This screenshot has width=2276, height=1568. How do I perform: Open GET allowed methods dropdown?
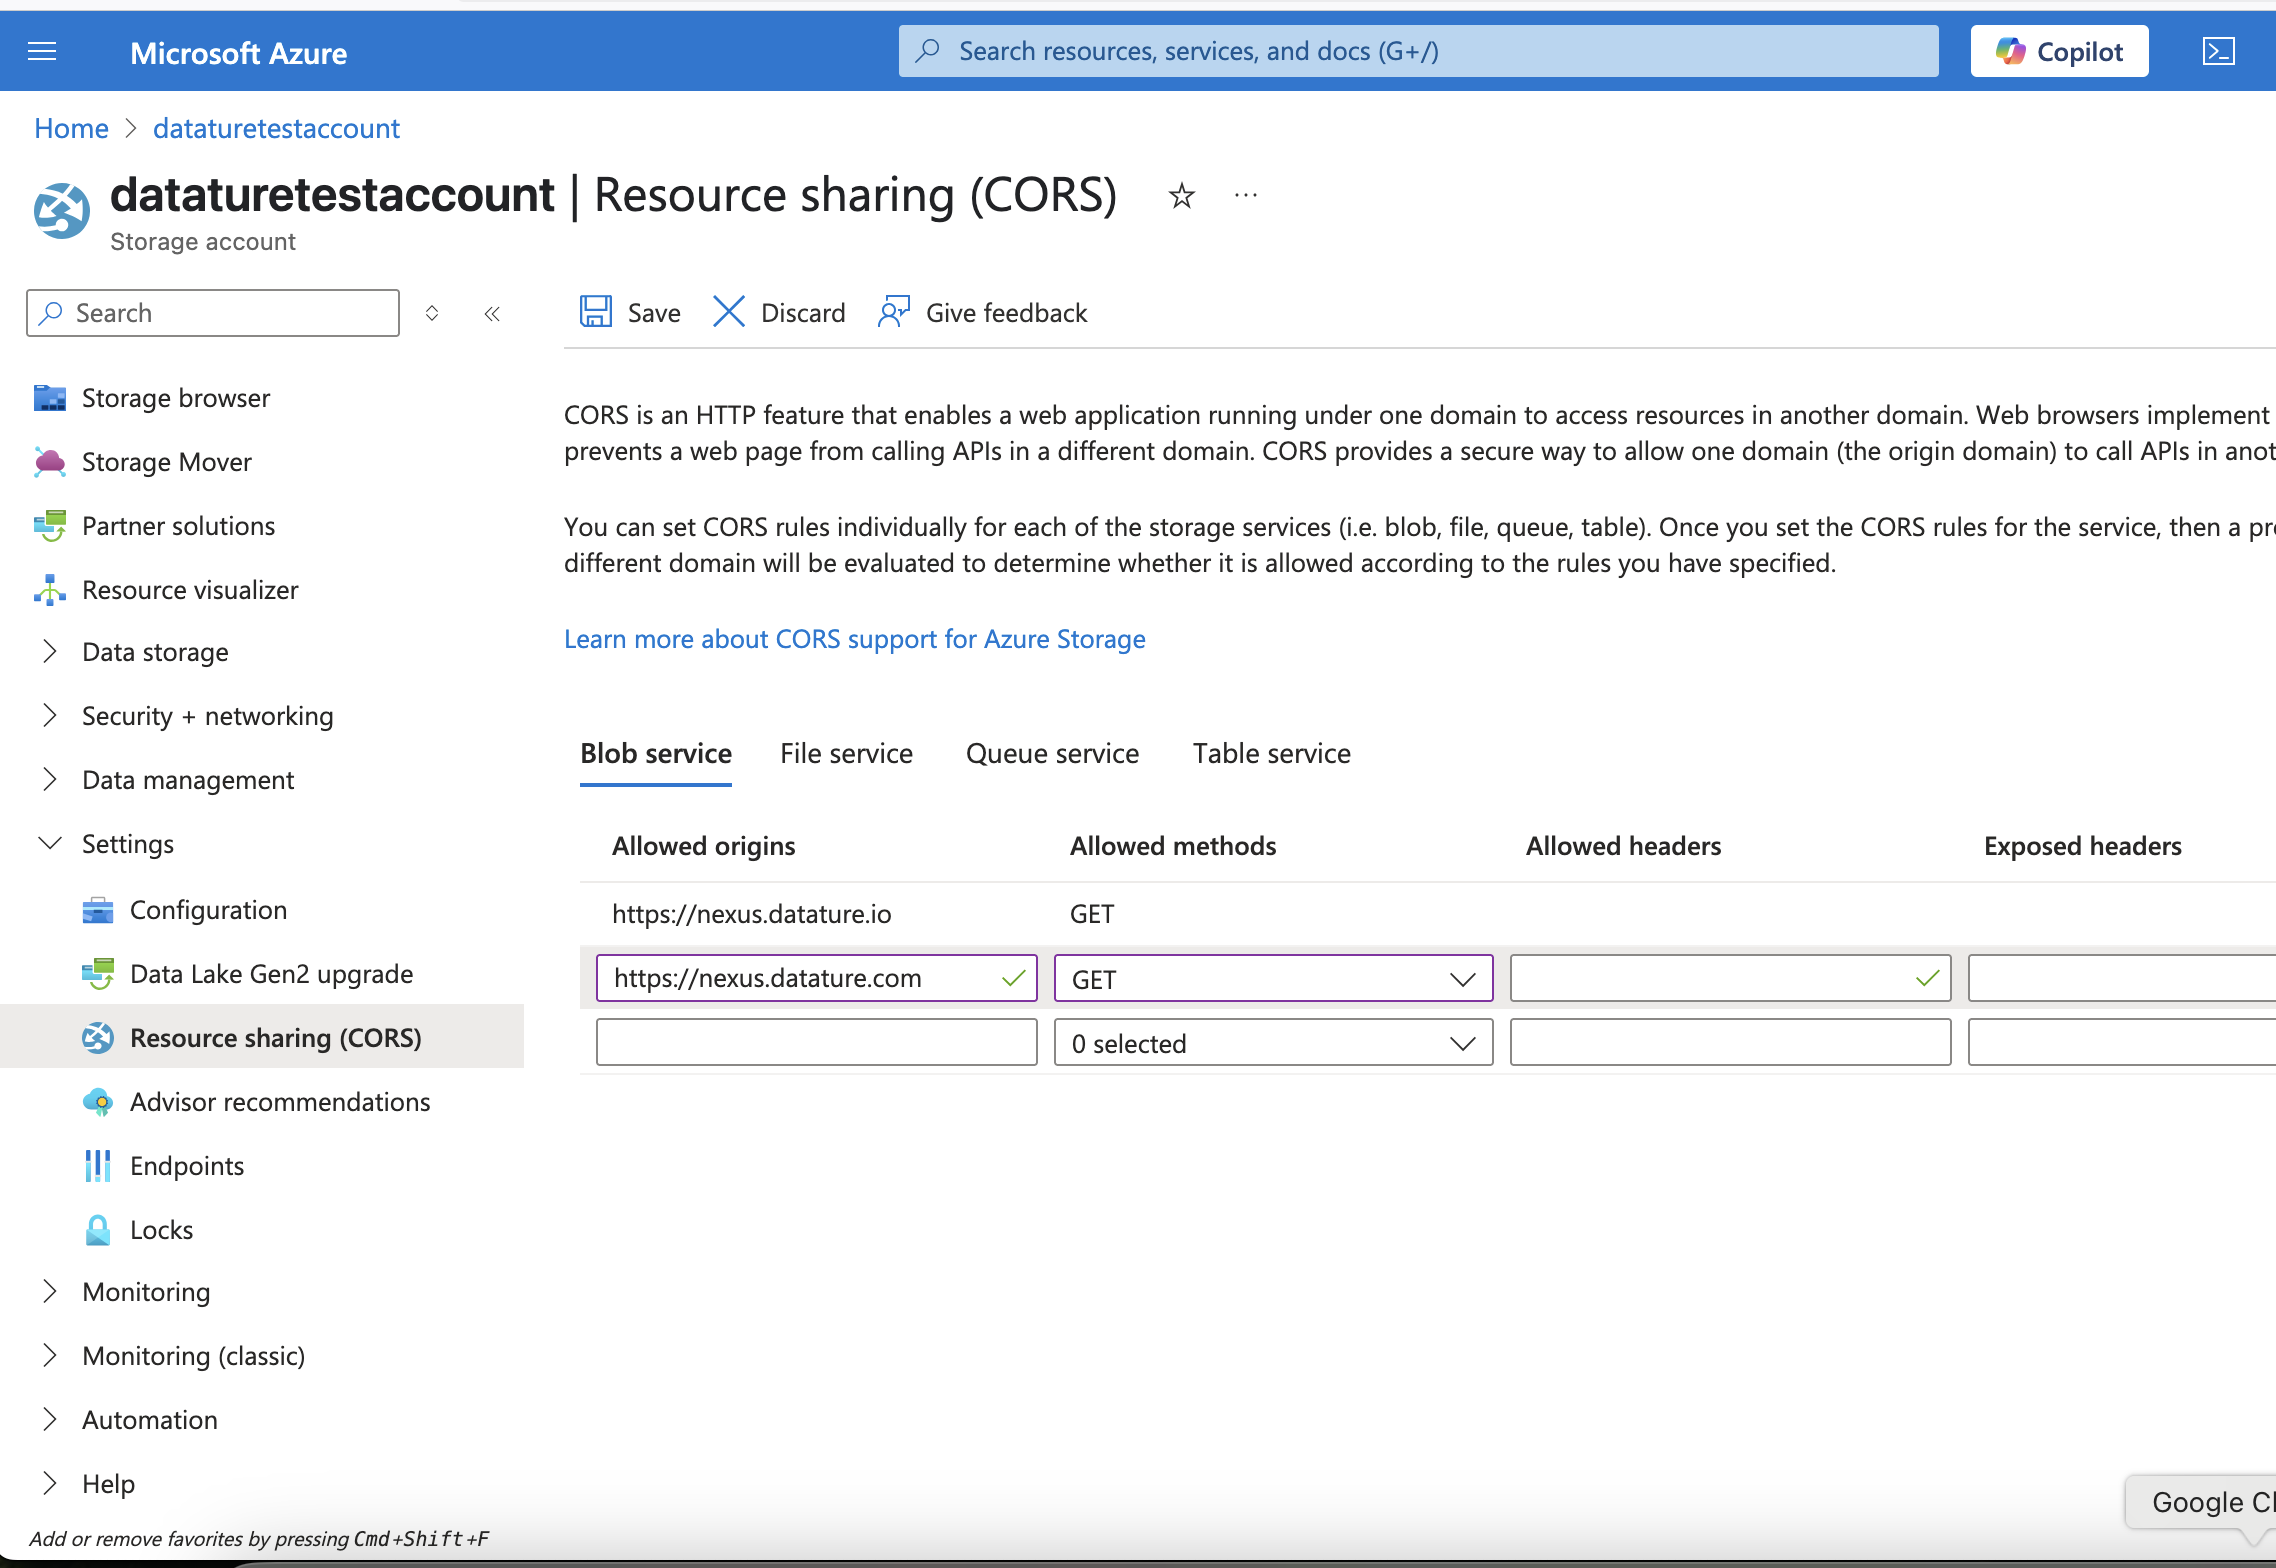(1272, 979)
